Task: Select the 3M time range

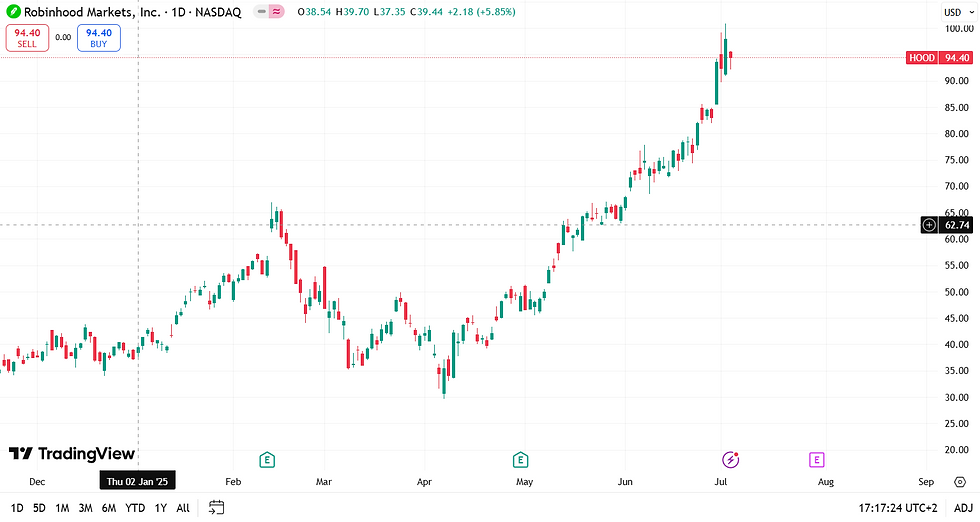Action: (86, 508)
